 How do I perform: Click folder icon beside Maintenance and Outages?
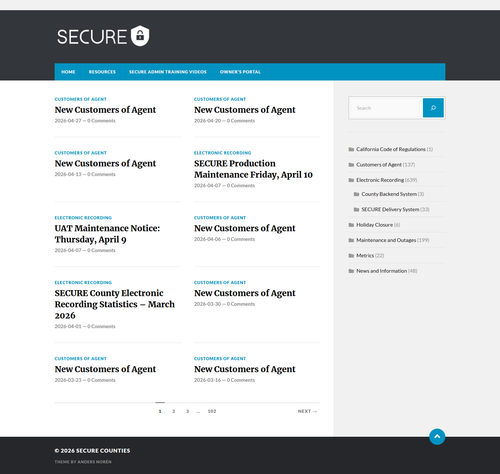pyautogui.click(x=351, y=240)
